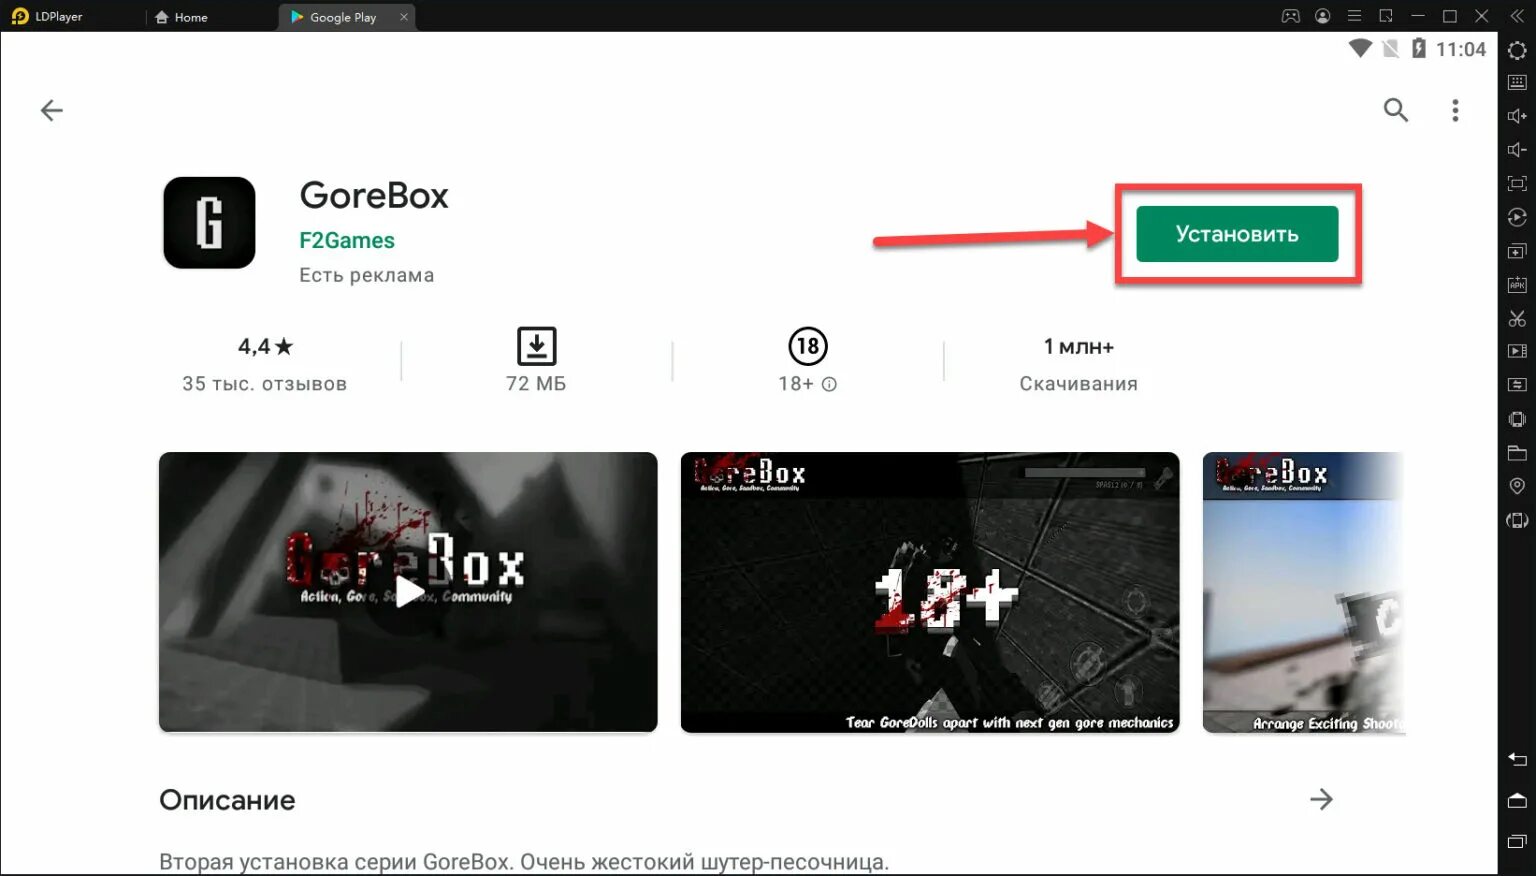Open the 4,4 star rating reviews

[265, 364]
